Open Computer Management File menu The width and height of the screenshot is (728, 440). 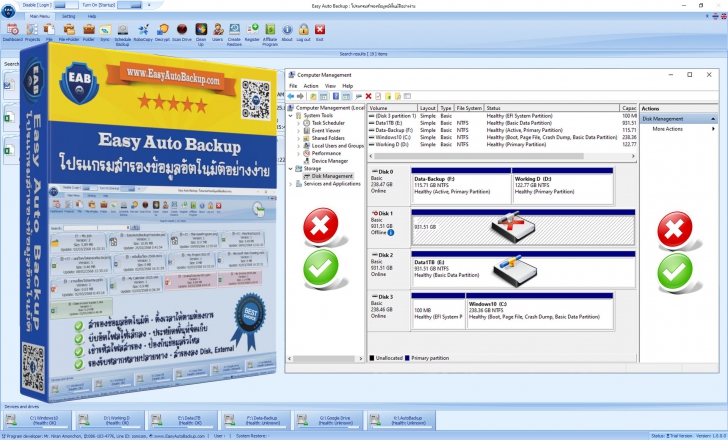click(x=293, y=86)
